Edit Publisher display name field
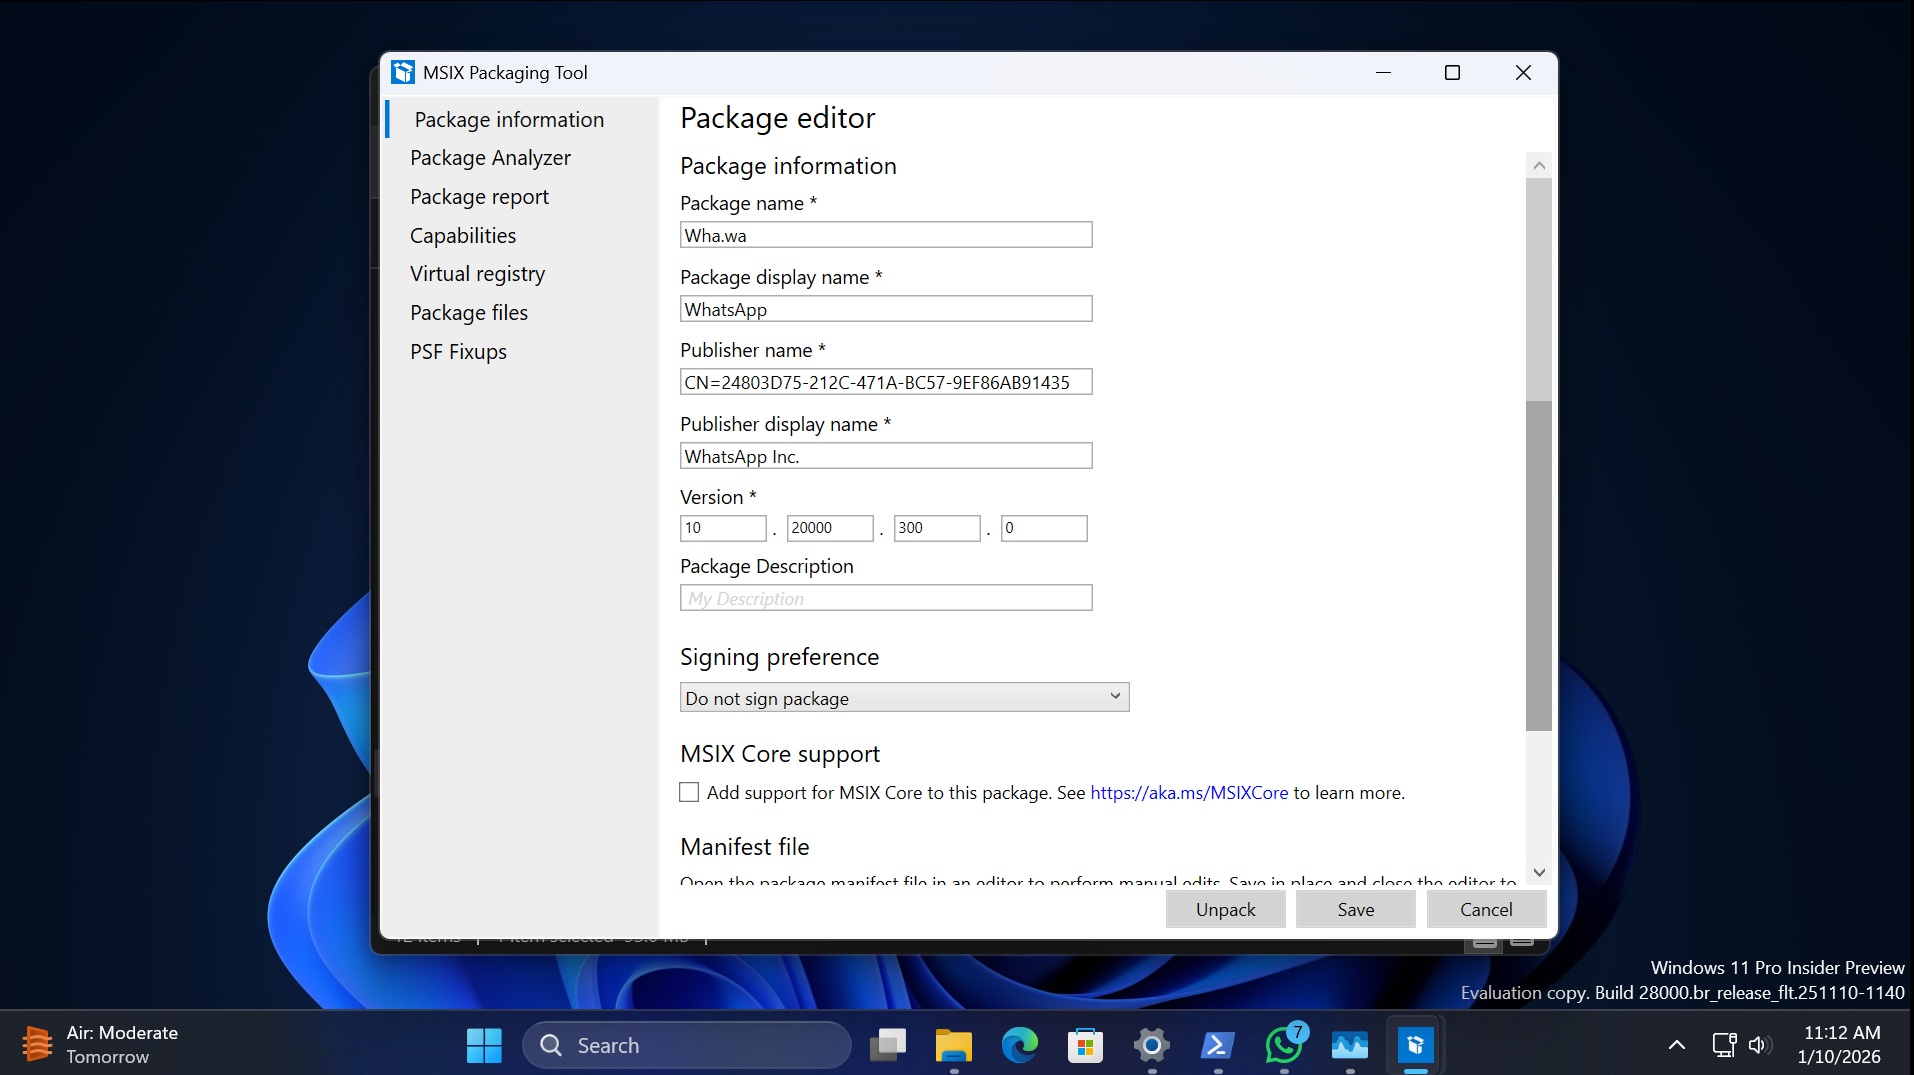This screenshot has height=1075, width=1914. tap(886, 456)
